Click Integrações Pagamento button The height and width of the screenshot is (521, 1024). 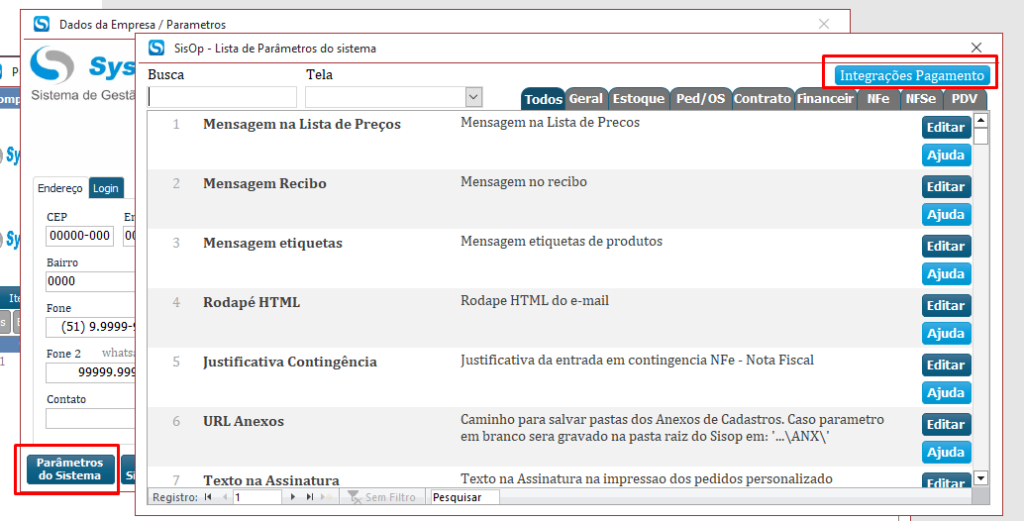(x=911, y=76)
